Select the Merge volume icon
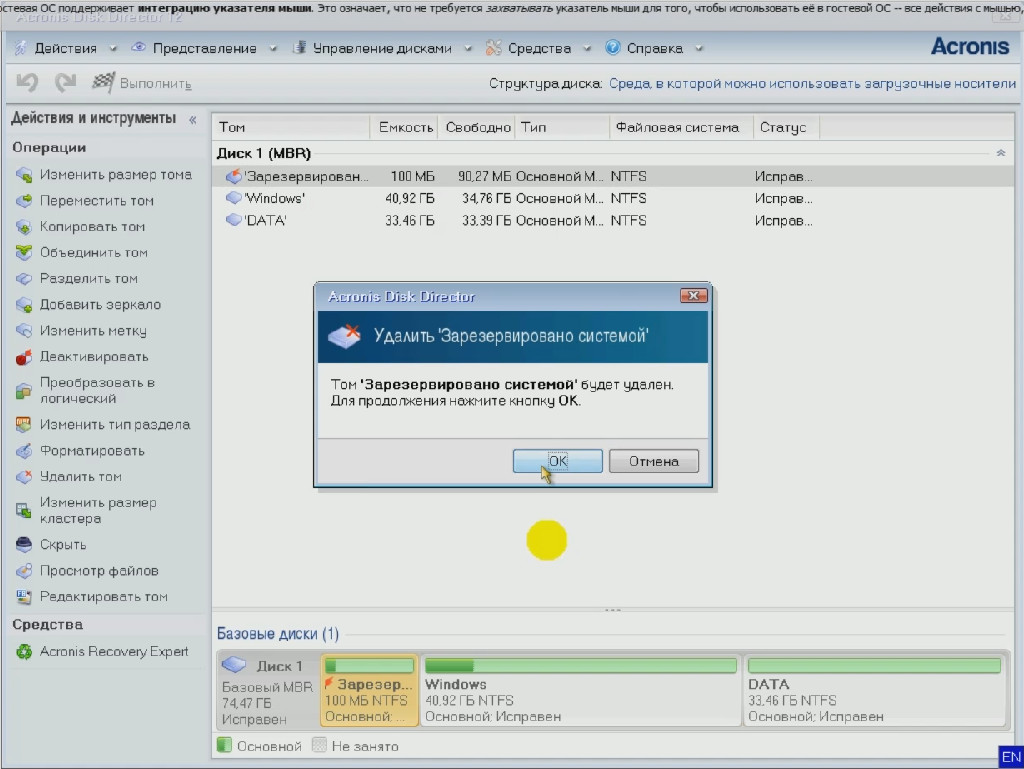1024x769 pixels. 24,253
